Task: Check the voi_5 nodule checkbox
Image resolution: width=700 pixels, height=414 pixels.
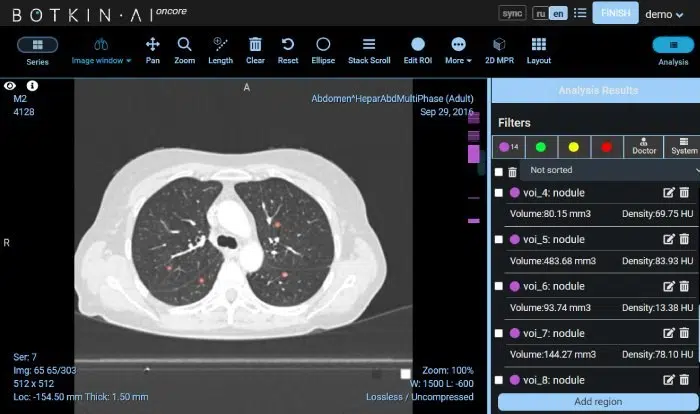Action: coord(499,239)
